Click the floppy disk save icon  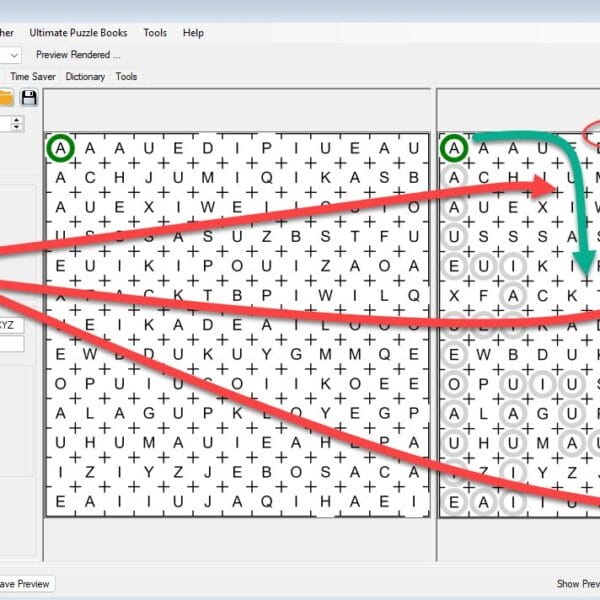coord(29,97)
